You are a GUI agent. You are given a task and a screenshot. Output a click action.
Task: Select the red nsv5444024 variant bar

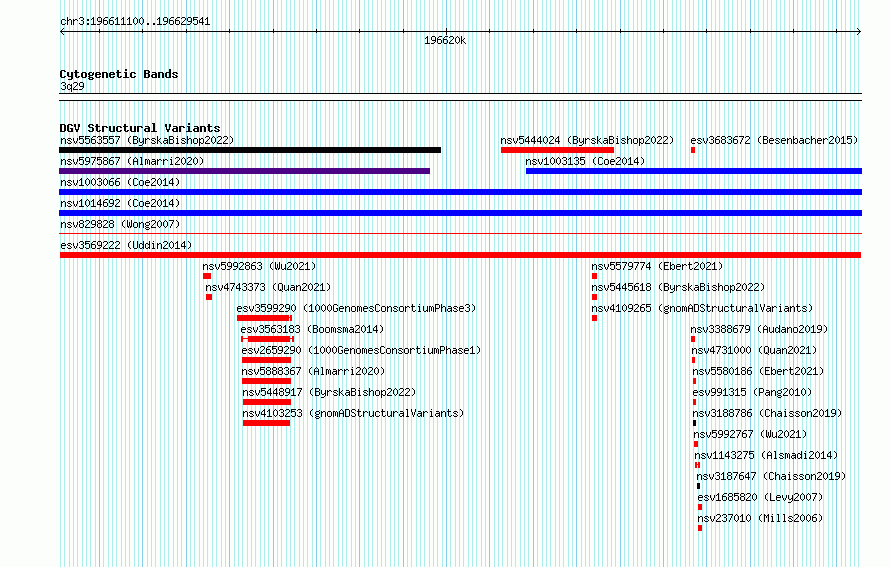(x=557, y=150)
